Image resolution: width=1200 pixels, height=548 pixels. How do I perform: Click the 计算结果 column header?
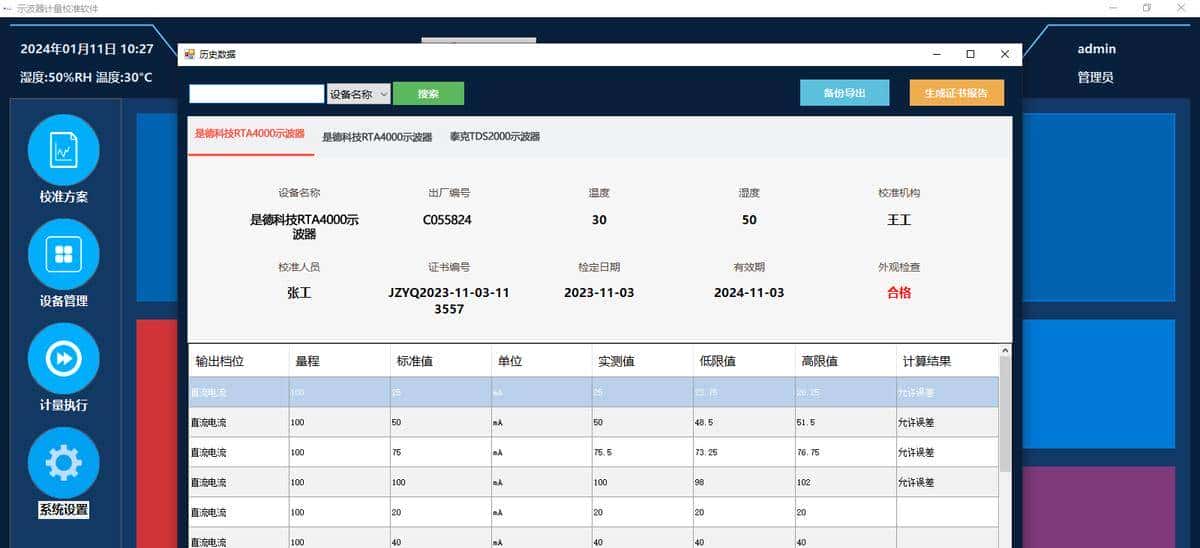[x=947, y=361]
